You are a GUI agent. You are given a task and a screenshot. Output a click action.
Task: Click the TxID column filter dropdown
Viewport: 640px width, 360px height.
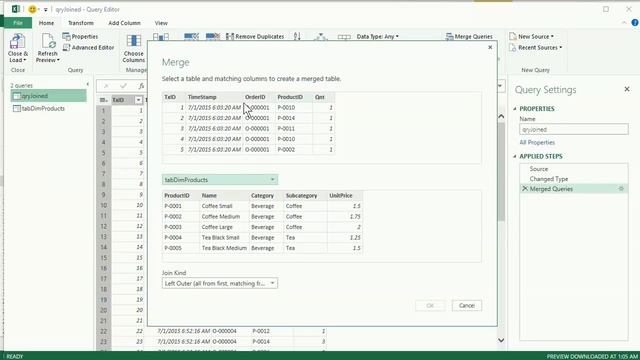click(x=138, y=100)
